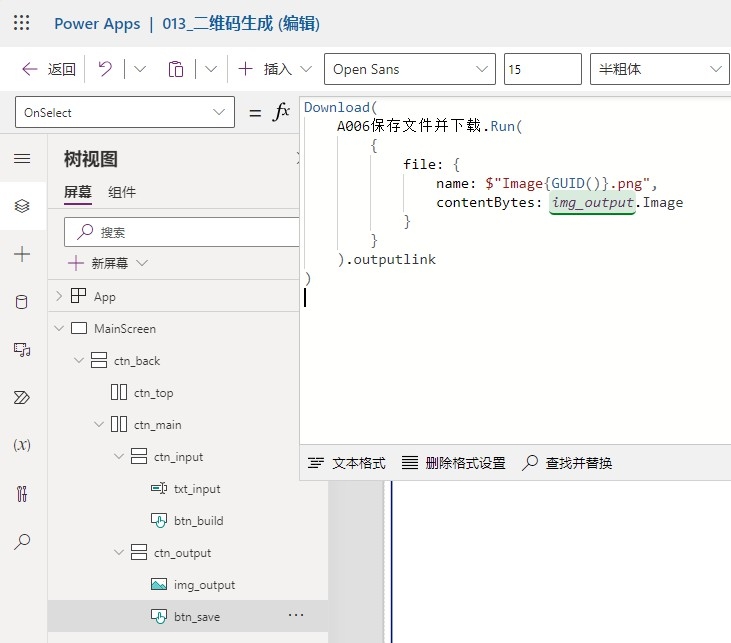Open the Search magnifier icon in sidebar

[22, 541]
